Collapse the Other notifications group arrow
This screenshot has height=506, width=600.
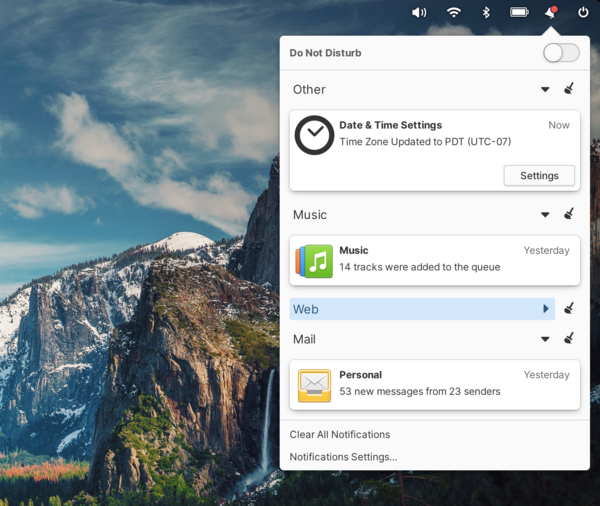[x=545, y=89]
